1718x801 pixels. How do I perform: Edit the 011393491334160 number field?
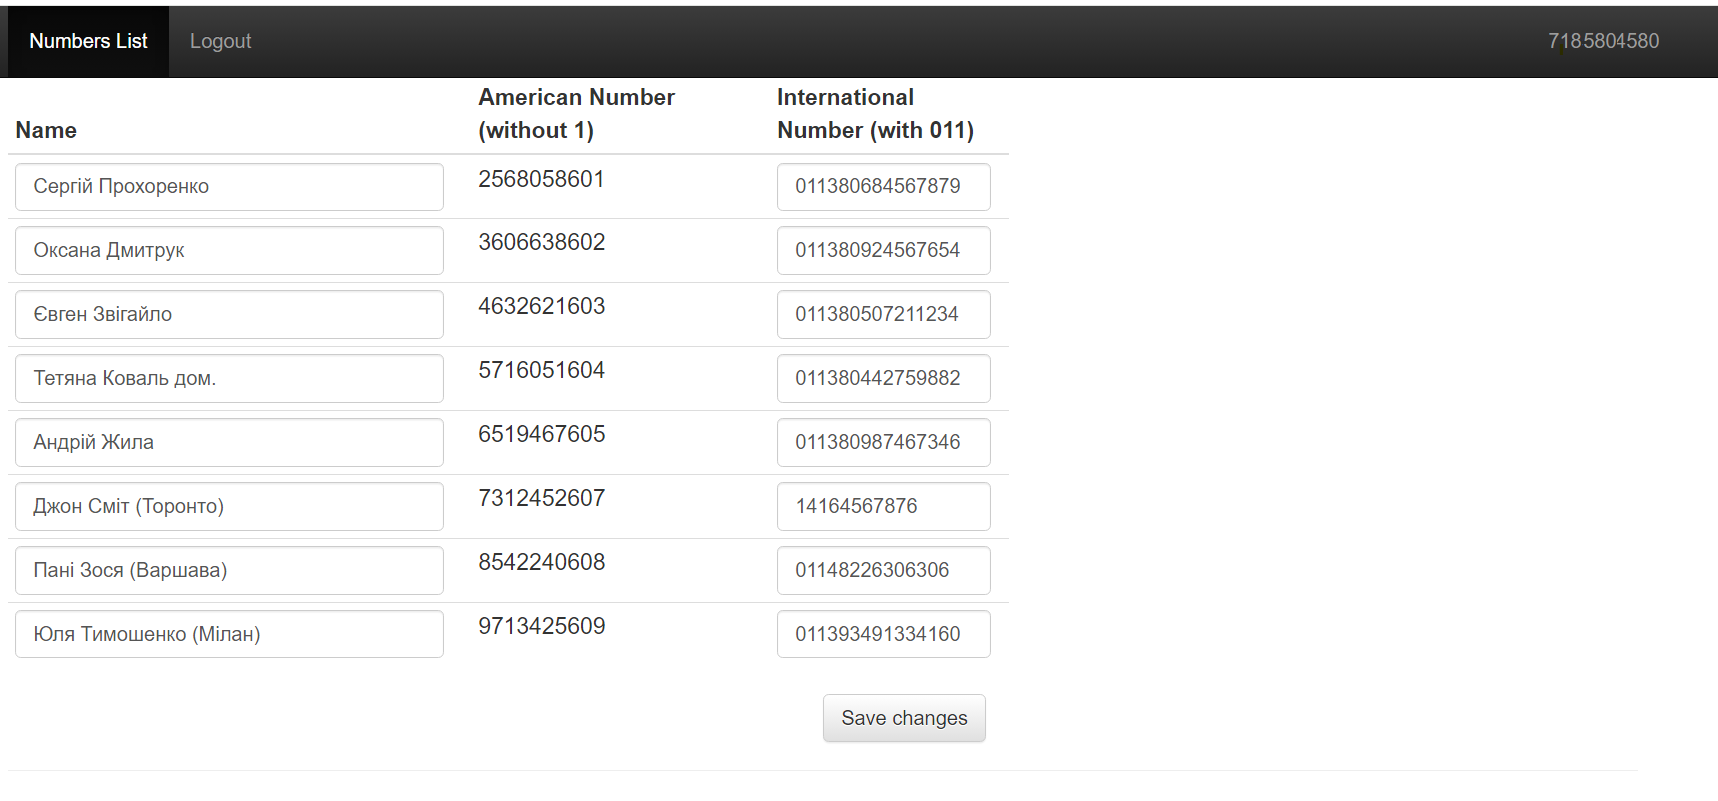[x=883, y=634]
